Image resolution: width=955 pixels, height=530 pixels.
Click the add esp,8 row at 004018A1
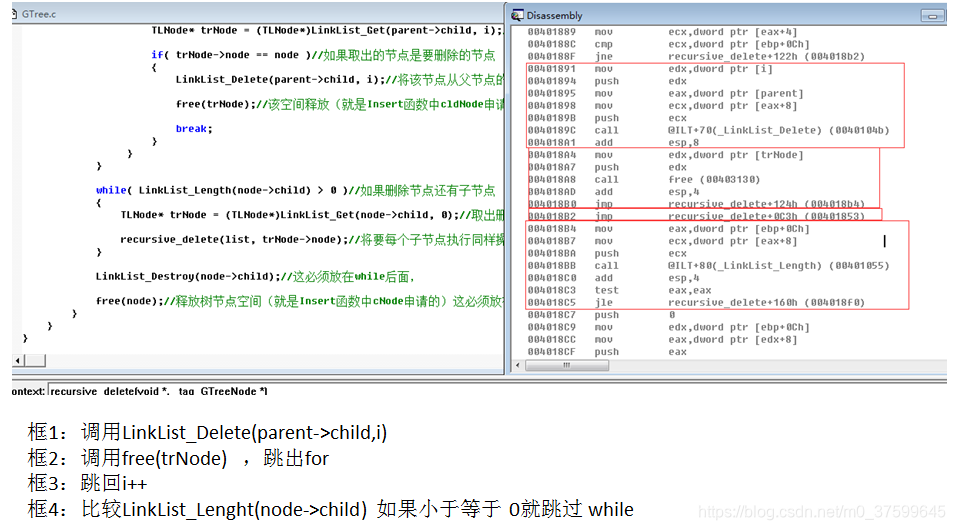click(613, 142)
